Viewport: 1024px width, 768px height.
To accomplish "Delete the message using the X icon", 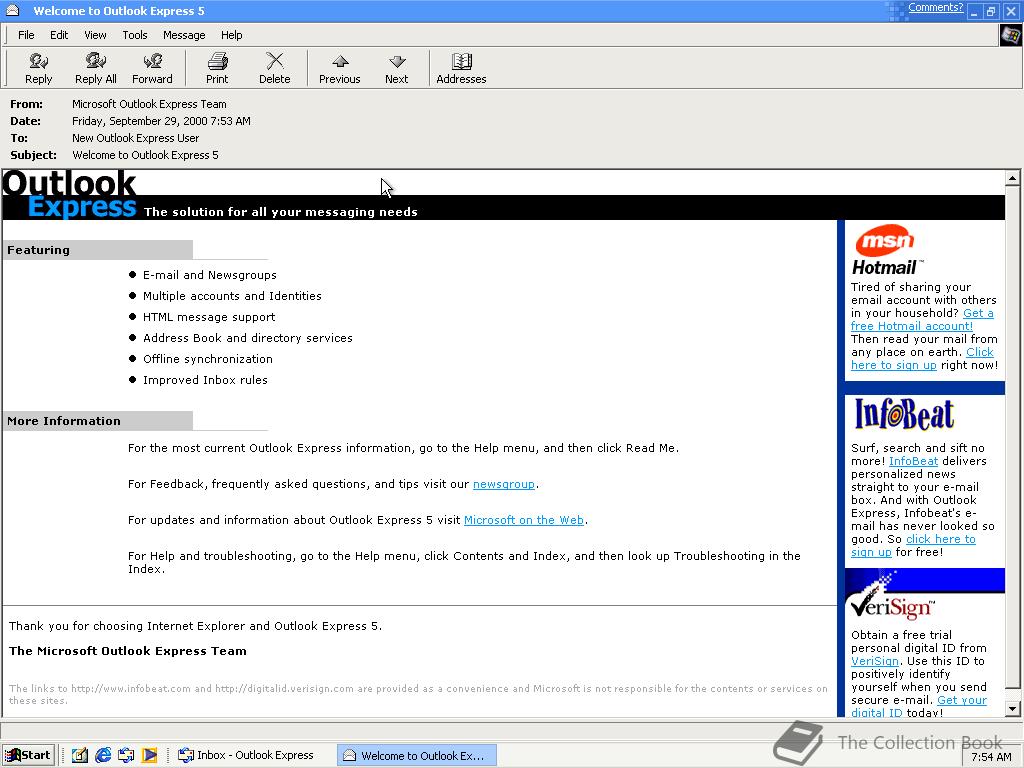I will pos(274,69).
